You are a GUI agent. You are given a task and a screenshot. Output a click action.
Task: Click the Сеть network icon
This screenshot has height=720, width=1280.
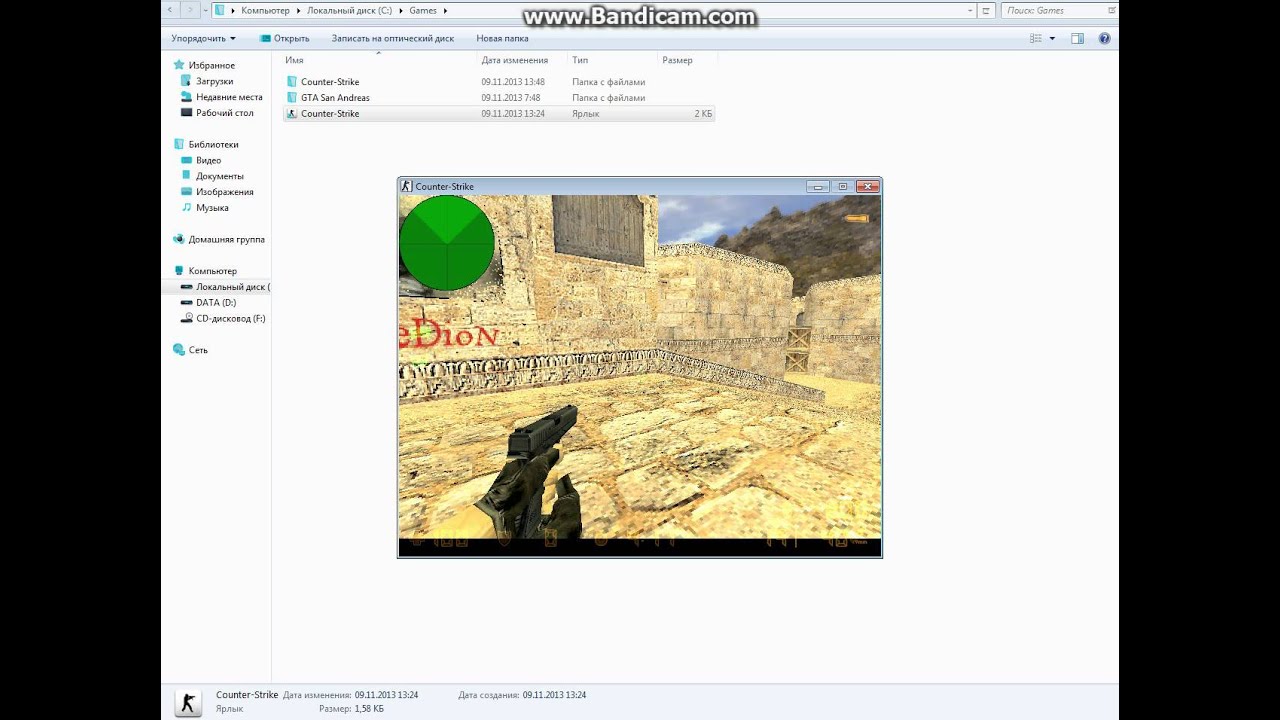tap(179, 350)
